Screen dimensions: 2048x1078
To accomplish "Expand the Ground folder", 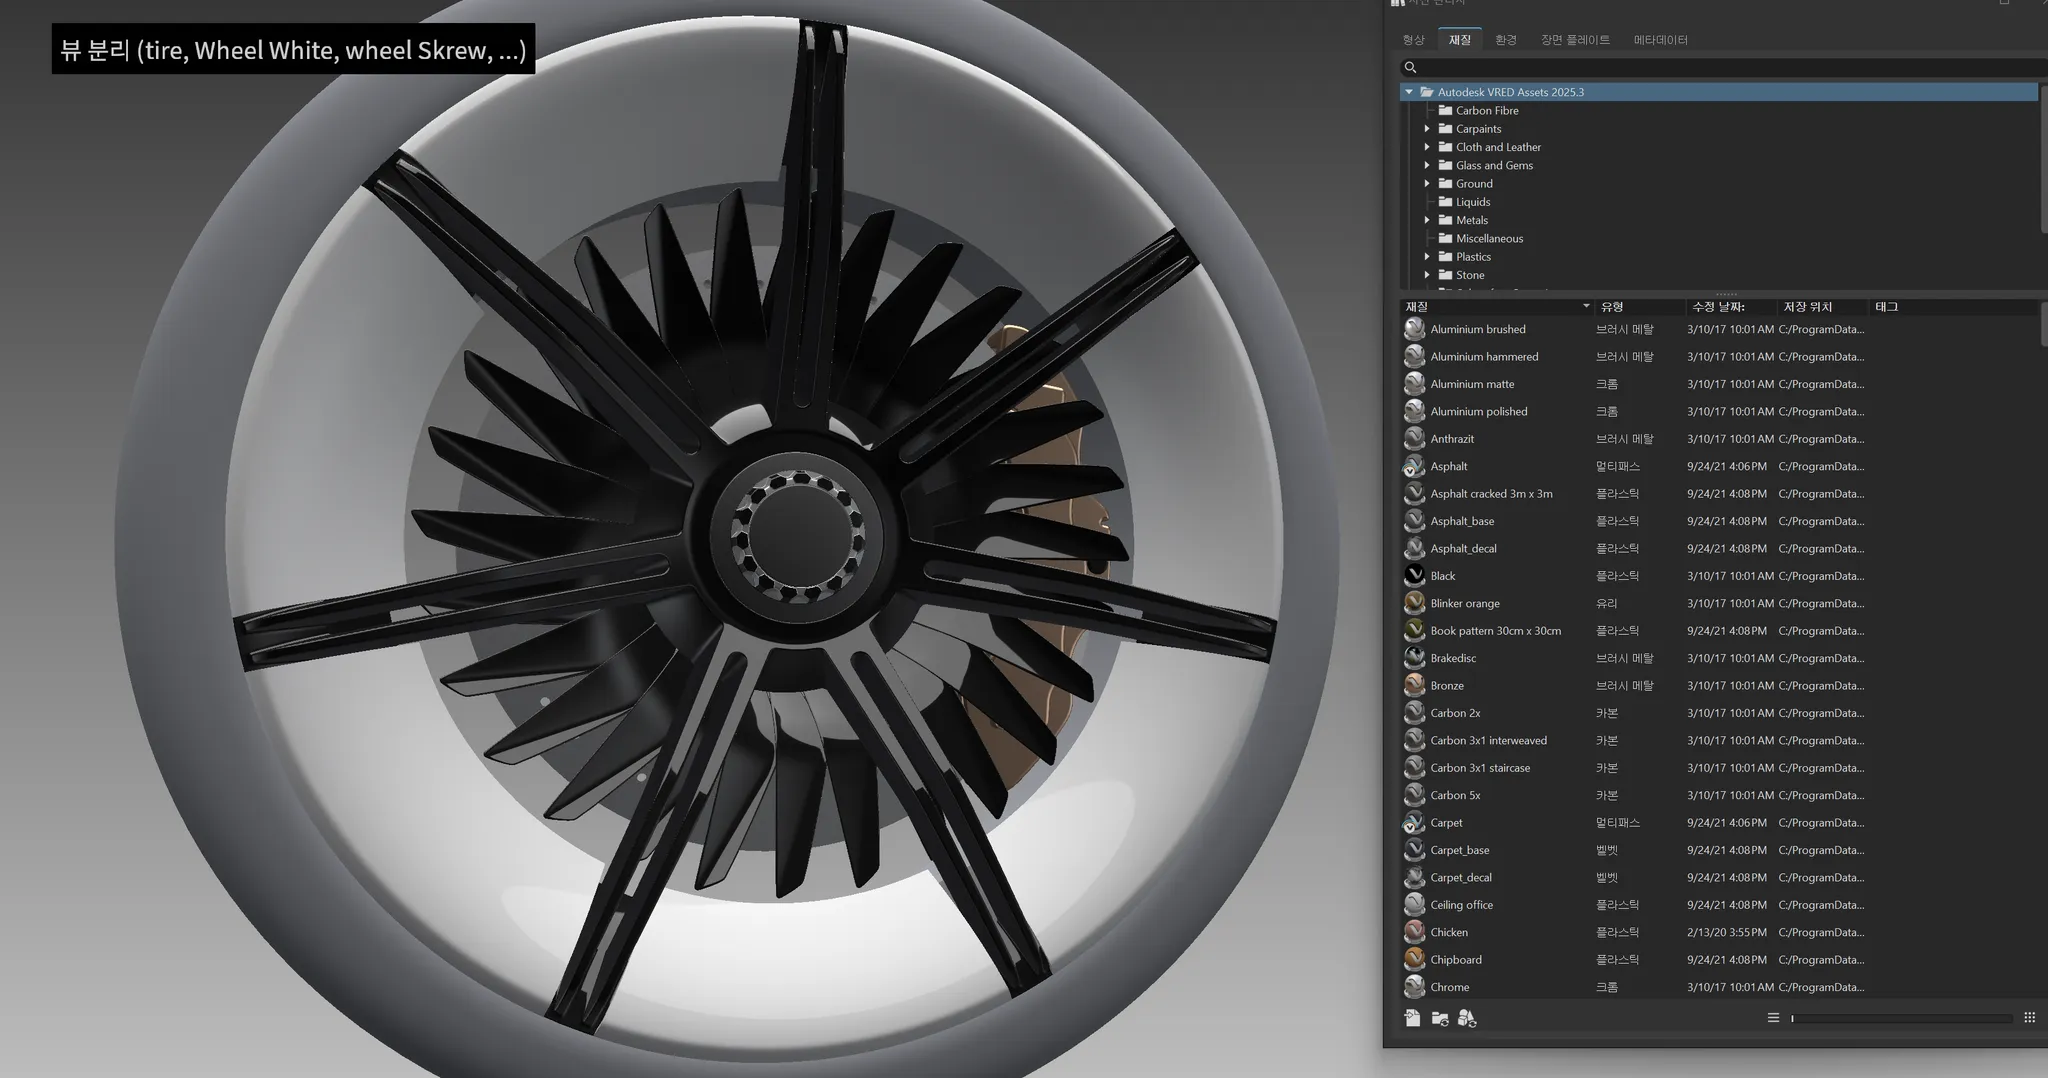I will click(x=1427, y=184).
